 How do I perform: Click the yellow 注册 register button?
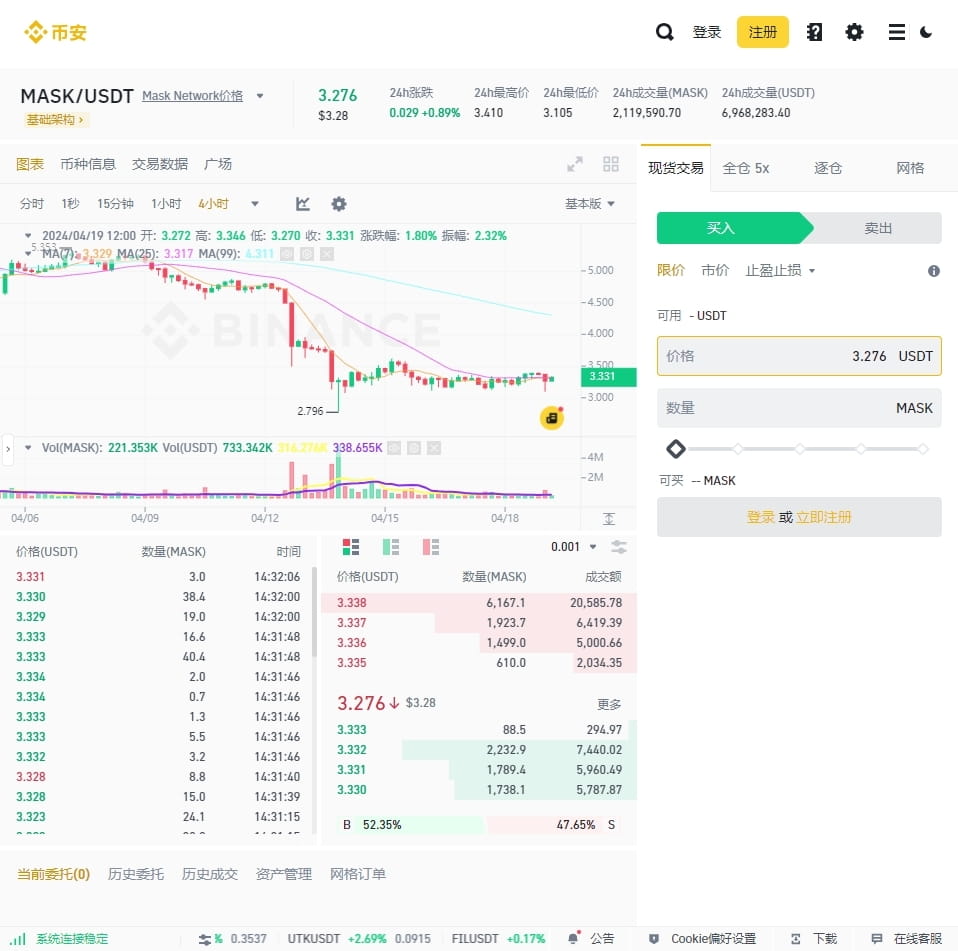click(x=762, y=31)
